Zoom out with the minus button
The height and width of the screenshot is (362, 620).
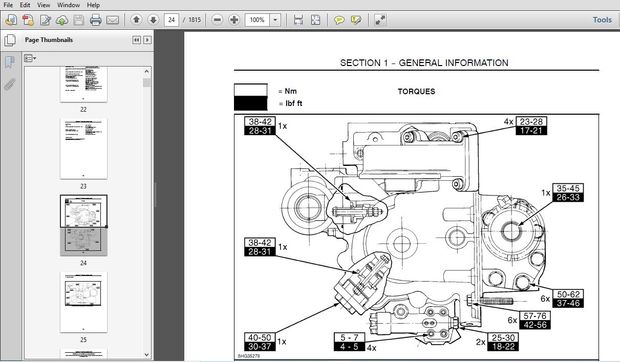[x=217, y=20]
